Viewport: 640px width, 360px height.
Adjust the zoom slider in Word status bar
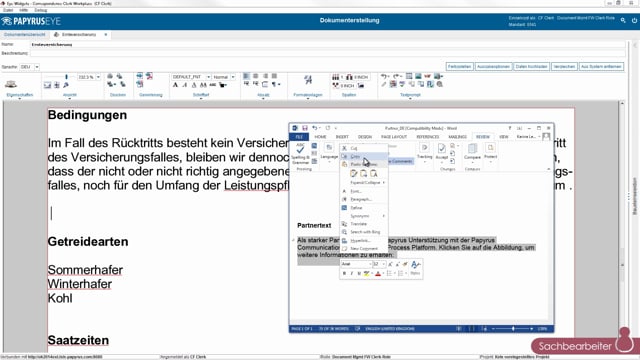click(x=513, y=329)
